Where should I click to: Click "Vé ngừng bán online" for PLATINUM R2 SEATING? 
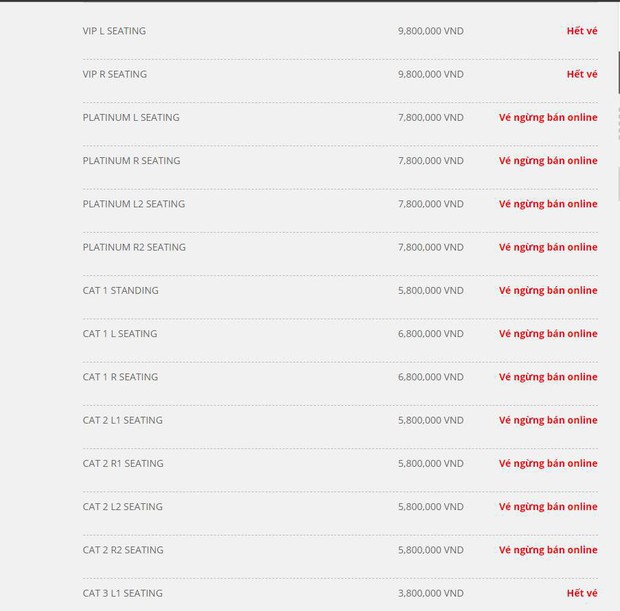548,247
